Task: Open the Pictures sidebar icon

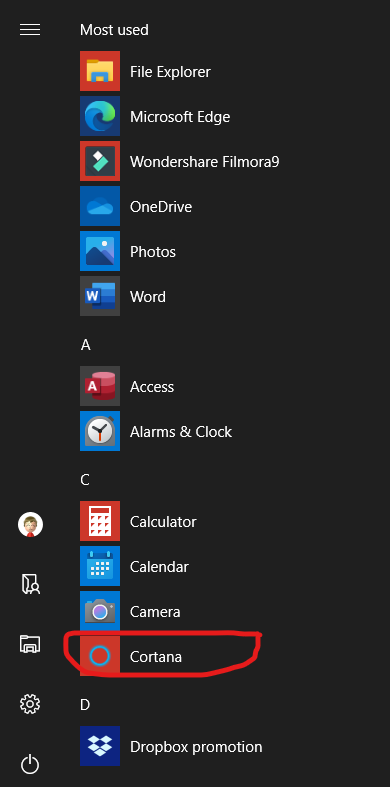Action: tap(30, 644)
